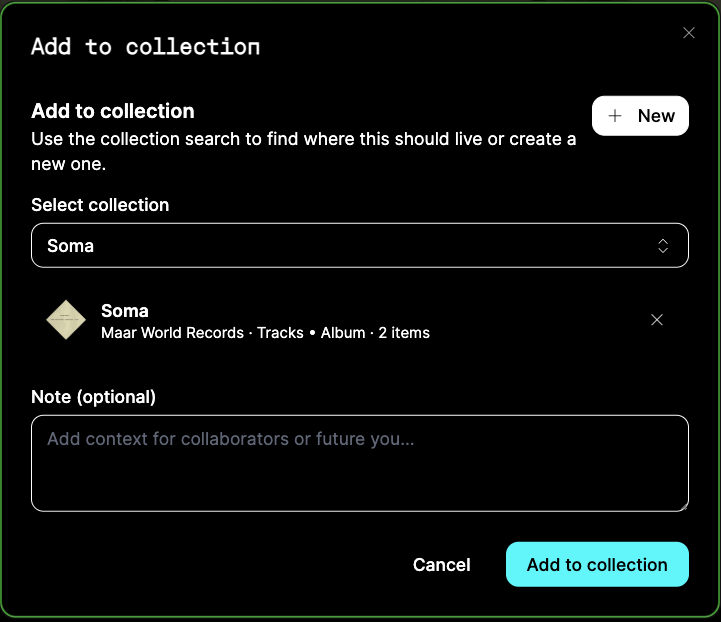Remove the selected Soma collection
This screenshot has width=721, height=622.
pyautogui.click(x=657, y=320)
